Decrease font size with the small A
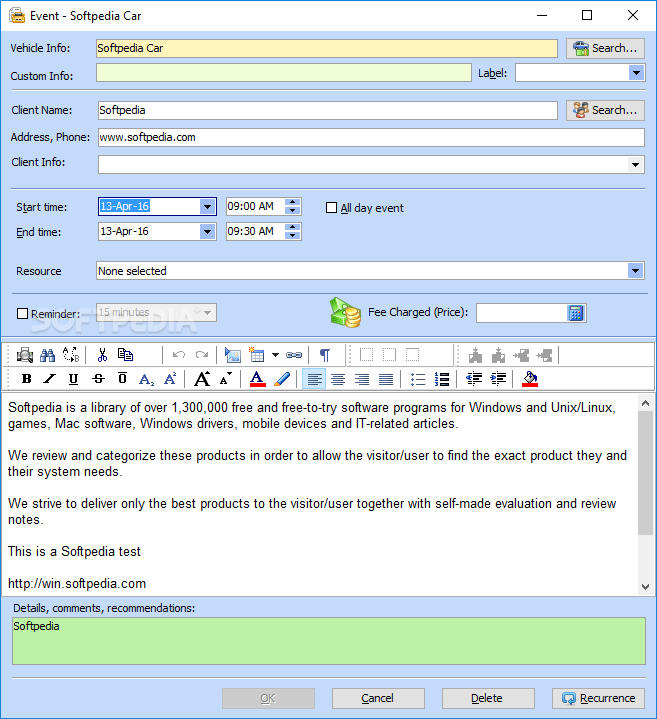This screenshot has height=719, width=657. (x=226, y=379)
